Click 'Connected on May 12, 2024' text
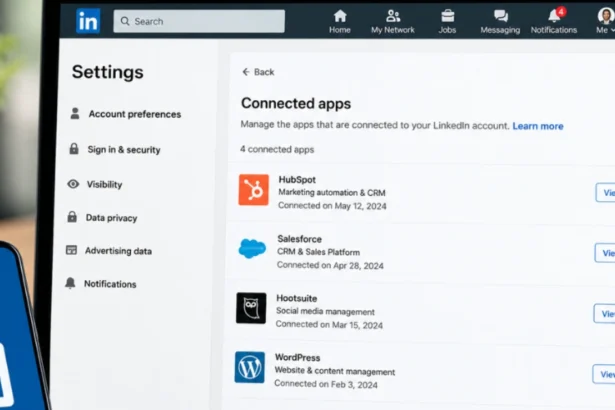 [332, 206]
